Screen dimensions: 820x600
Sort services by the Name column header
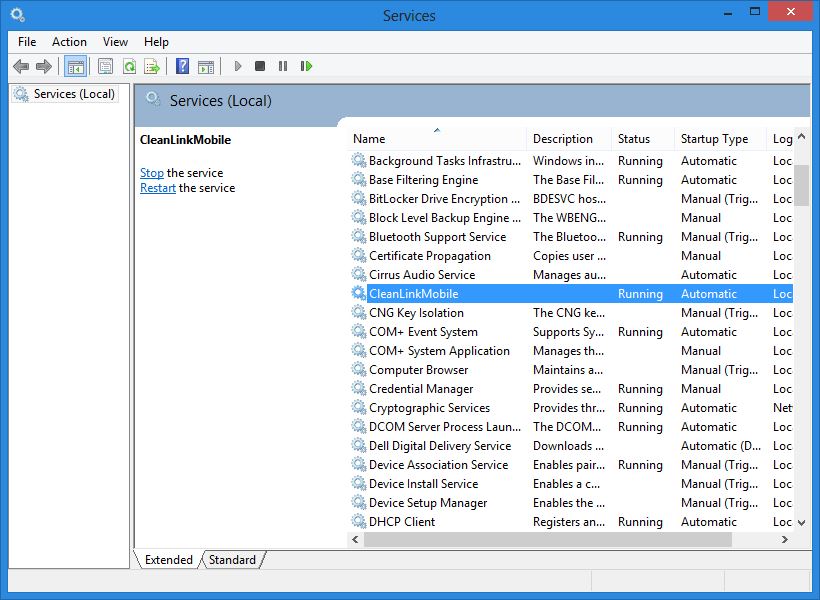coord(369,139)
